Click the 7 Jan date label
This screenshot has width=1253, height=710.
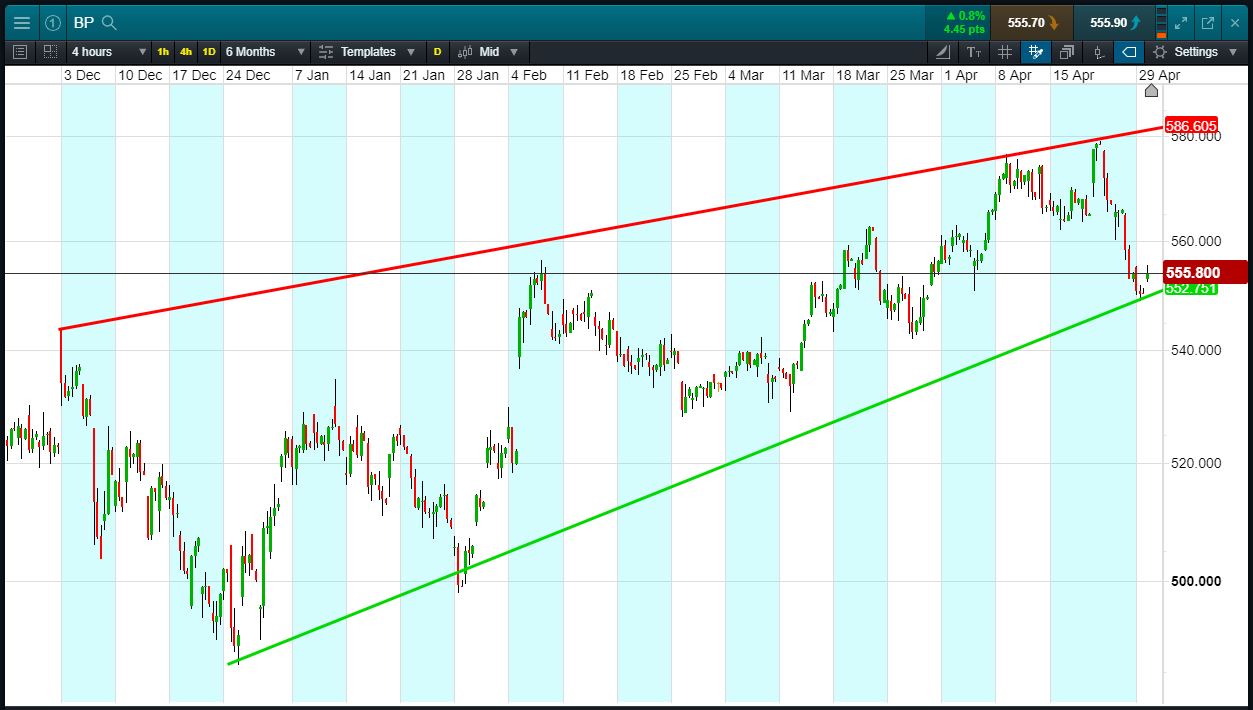(x=311, y=75)
